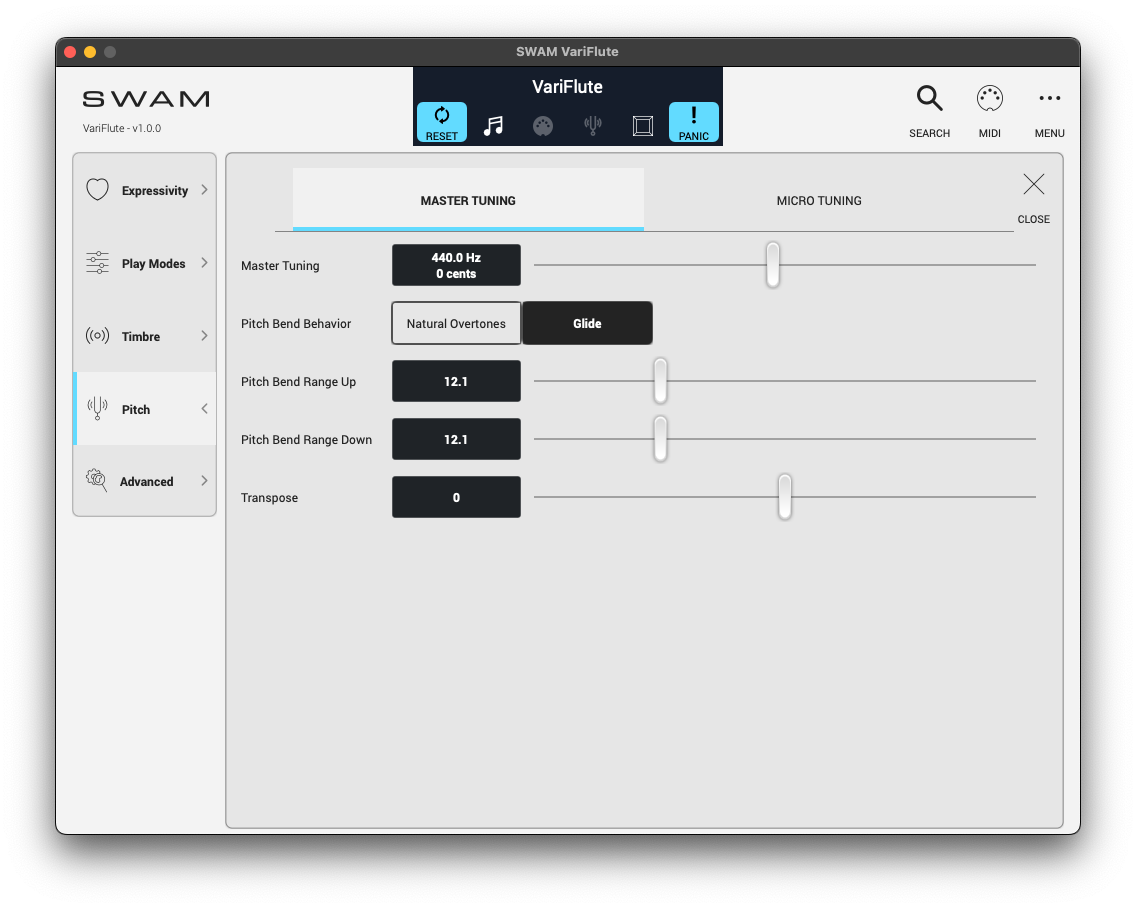Click the tuning fork icon in dark header
The width and height of the screenshot is (1136, 908).
[x=593, y=126]
